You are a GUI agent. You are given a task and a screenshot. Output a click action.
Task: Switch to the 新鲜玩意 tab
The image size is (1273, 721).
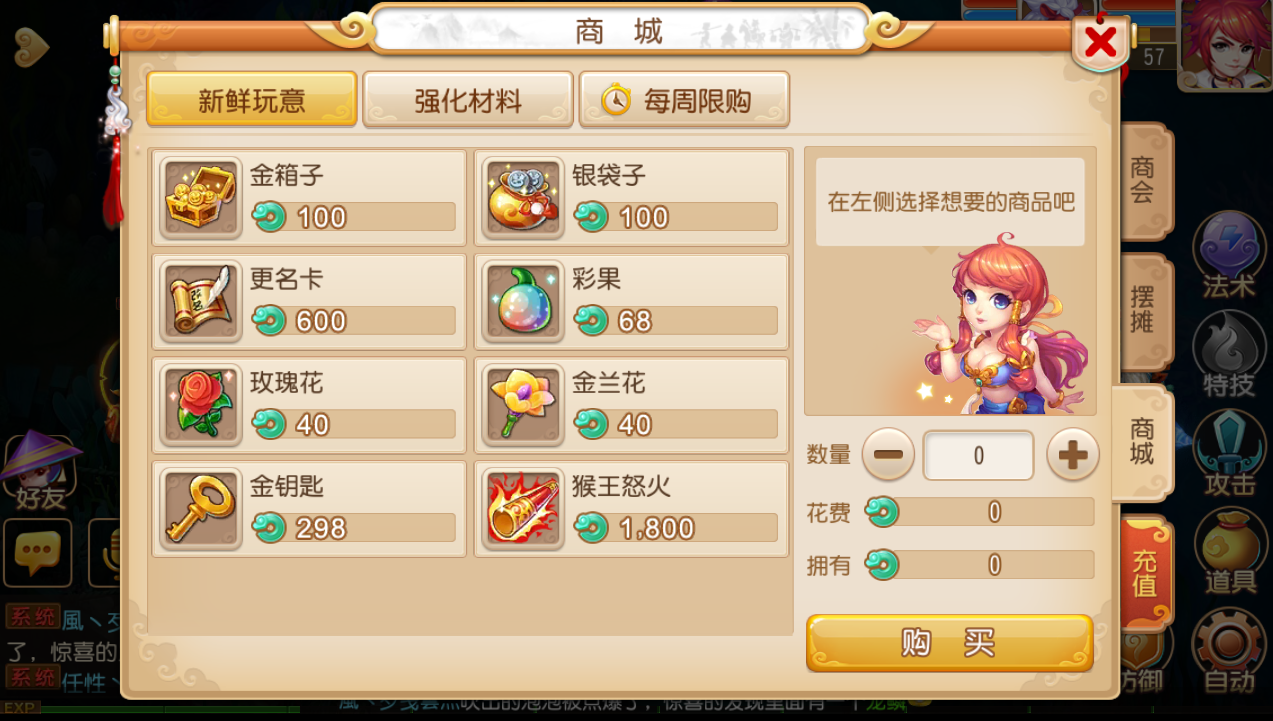coord(252,100)
